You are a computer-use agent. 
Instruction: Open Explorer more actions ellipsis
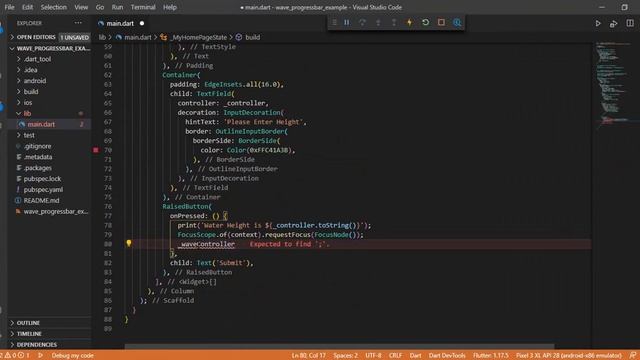point(78,23)
